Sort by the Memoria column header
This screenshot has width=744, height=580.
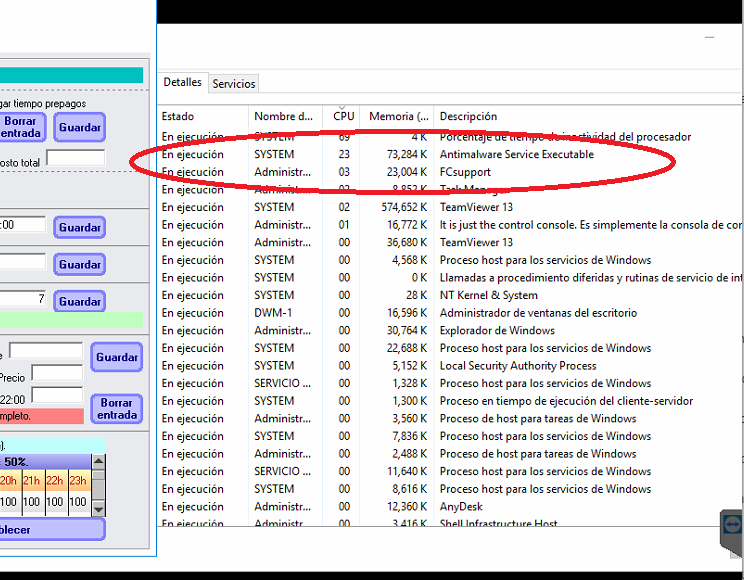[x=397, y=116]
